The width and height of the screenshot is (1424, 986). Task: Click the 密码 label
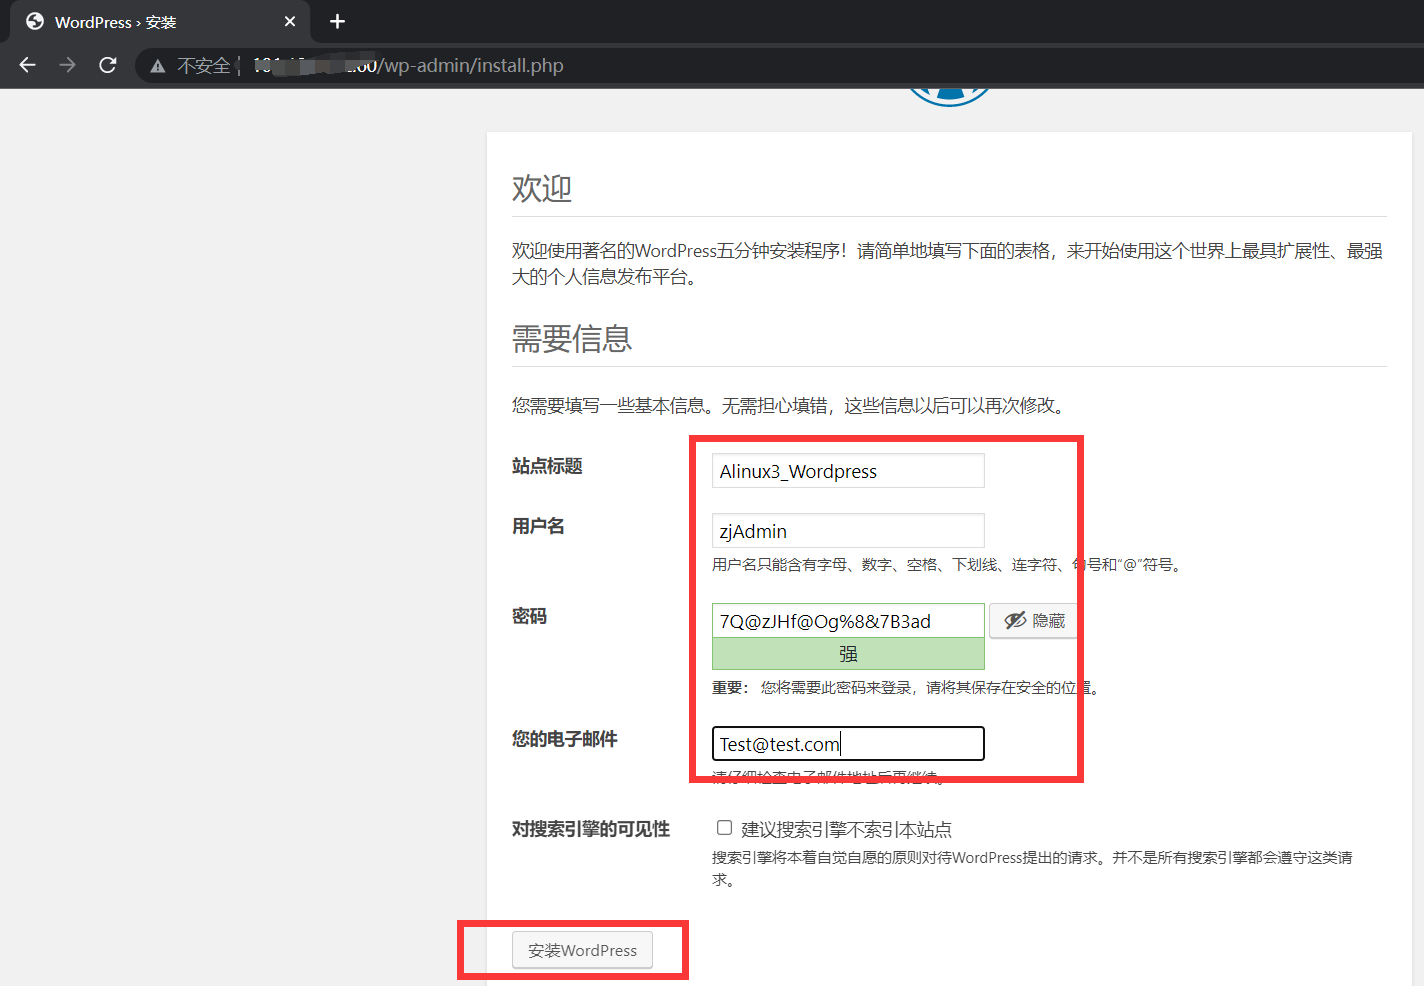pos(529,616)
